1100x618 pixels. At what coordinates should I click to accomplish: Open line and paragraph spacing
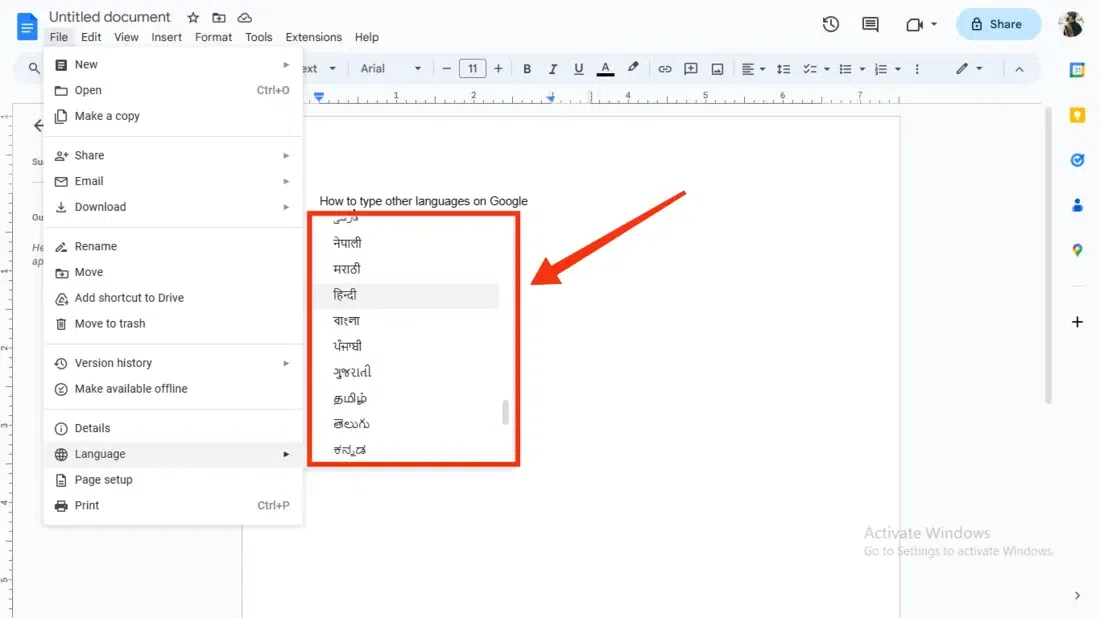coord(784,69)
